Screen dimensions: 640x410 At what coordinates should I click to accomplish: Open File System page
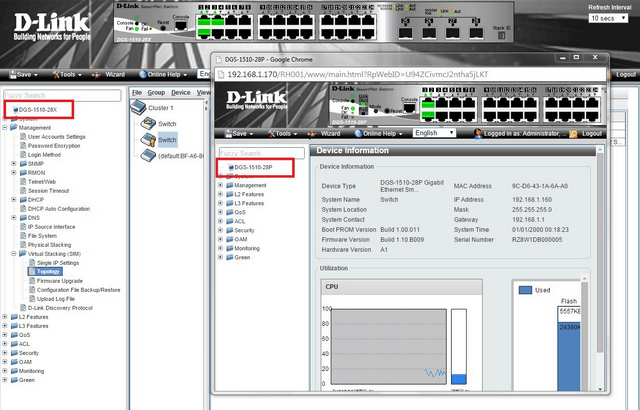[42, 235]
